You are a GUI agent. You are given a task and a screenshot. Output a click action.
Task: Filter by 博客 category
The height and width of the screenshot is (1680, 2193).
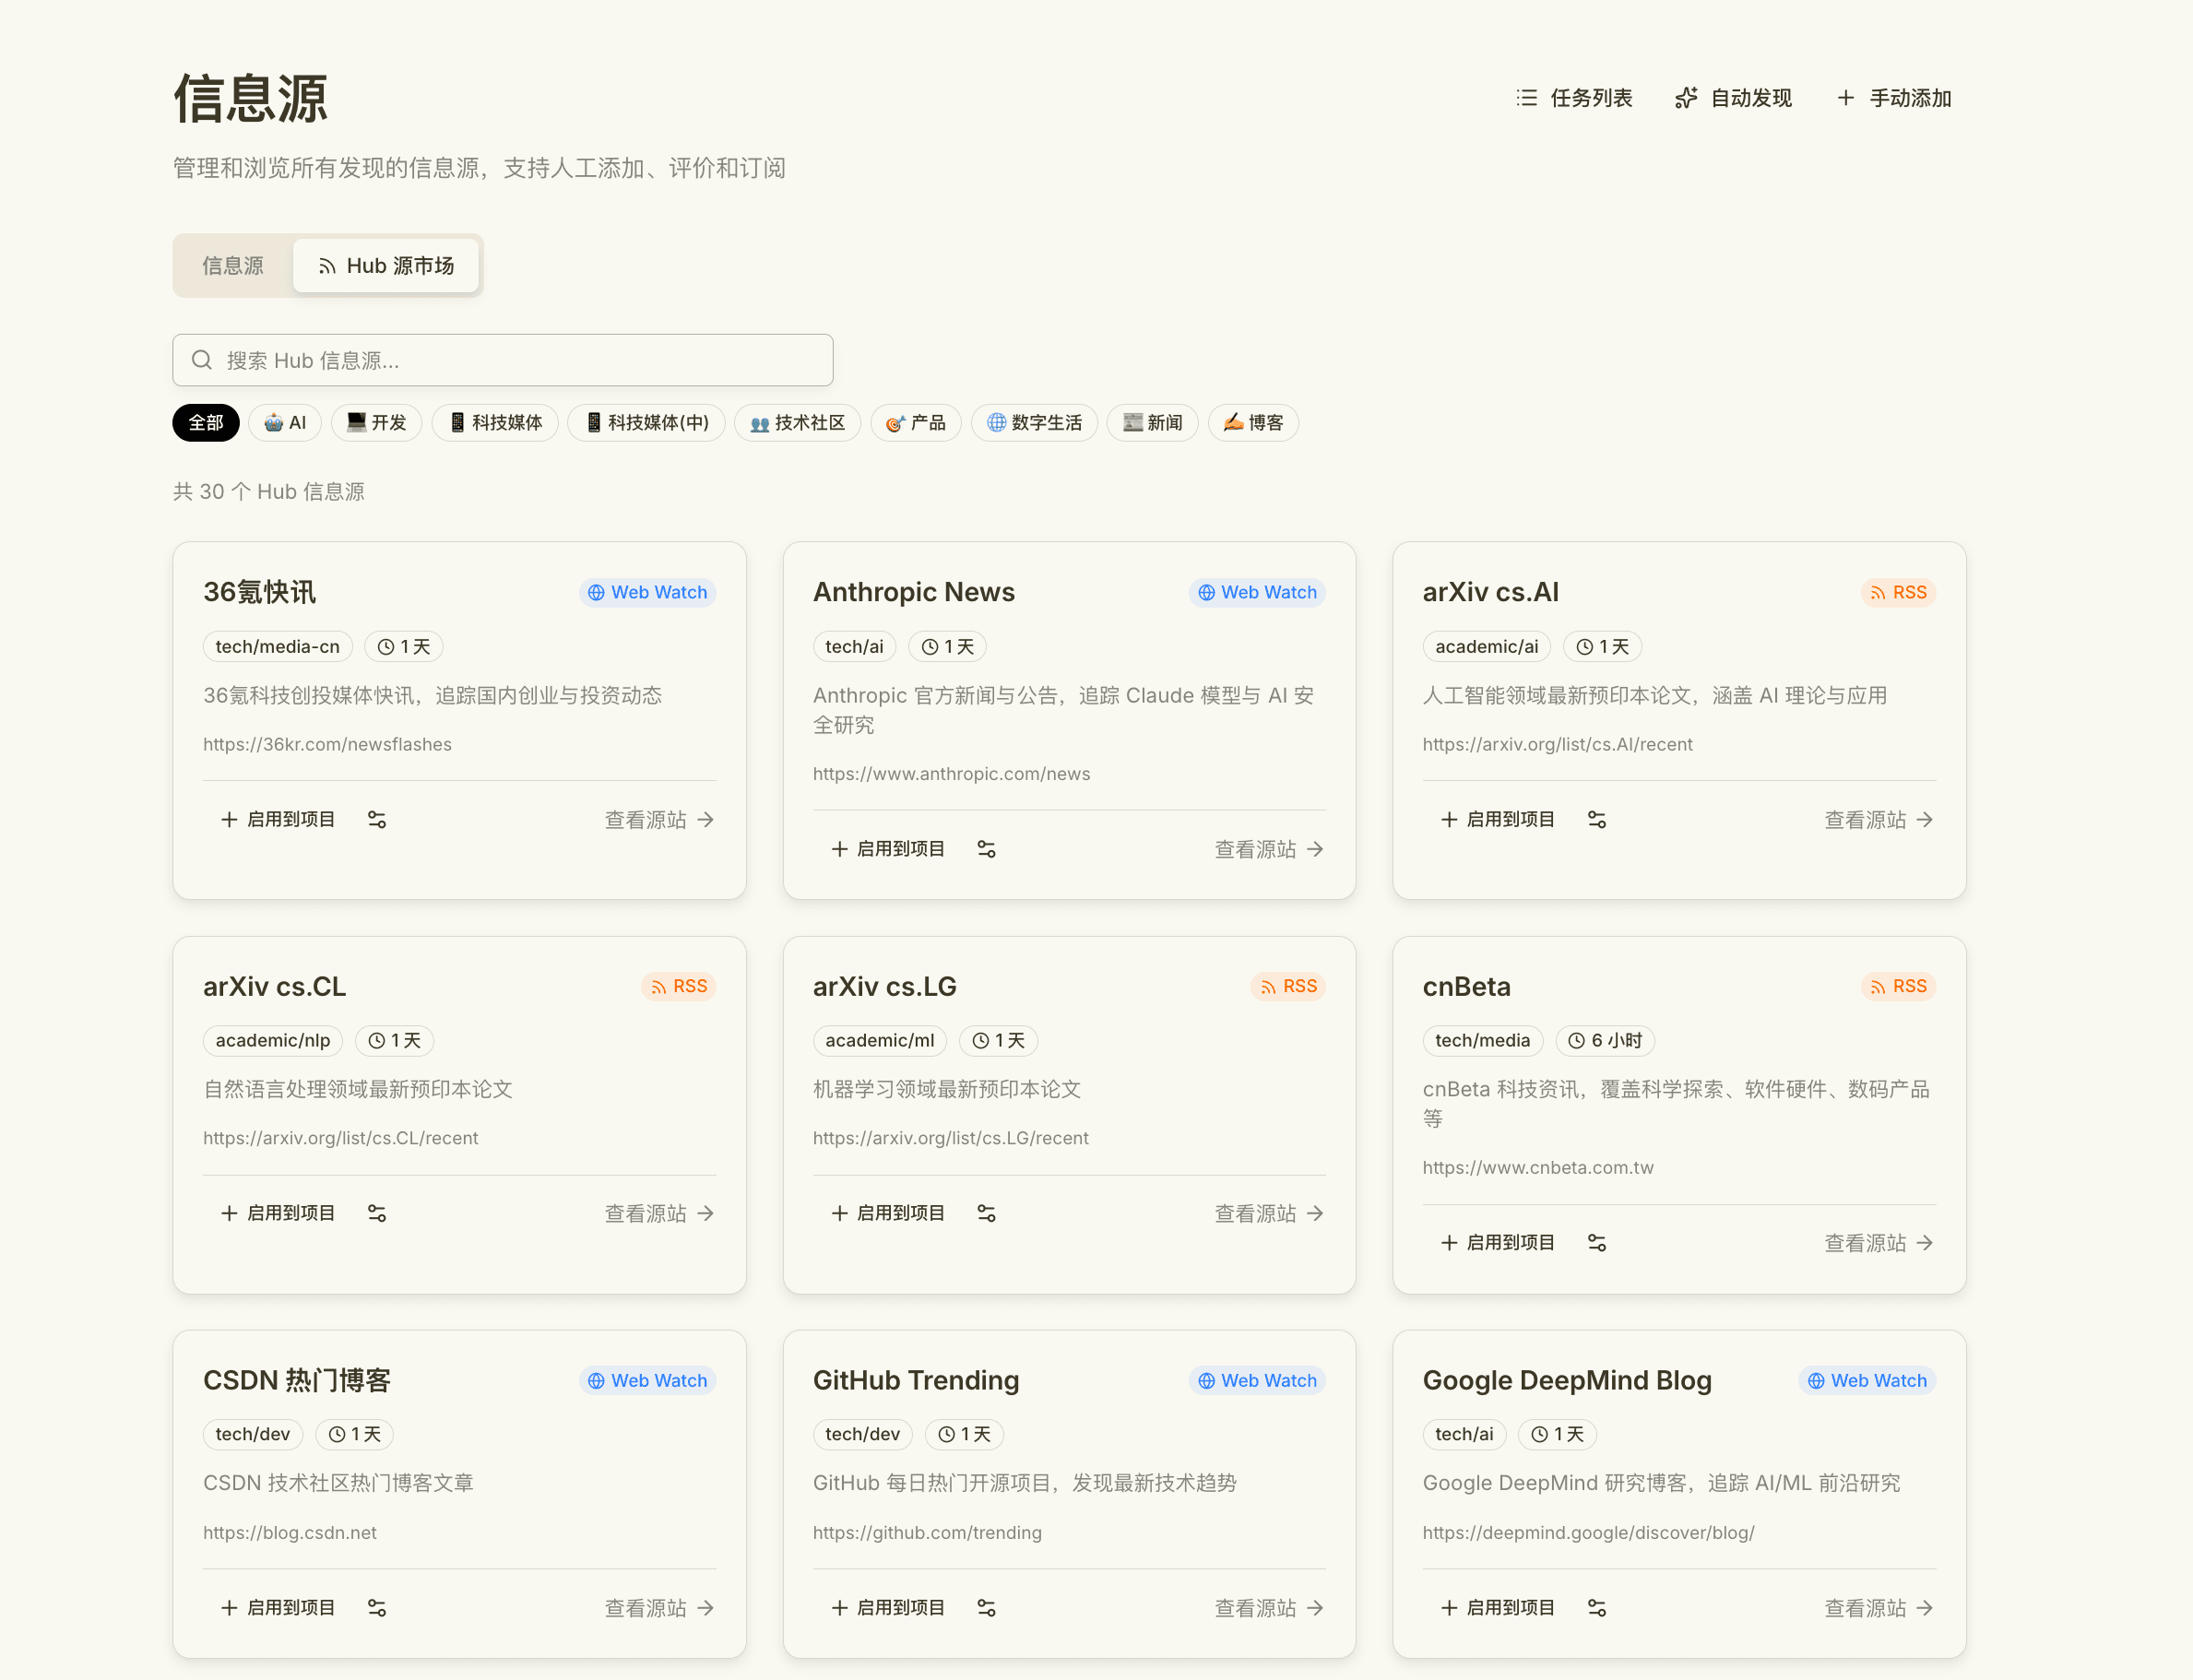1254,423
